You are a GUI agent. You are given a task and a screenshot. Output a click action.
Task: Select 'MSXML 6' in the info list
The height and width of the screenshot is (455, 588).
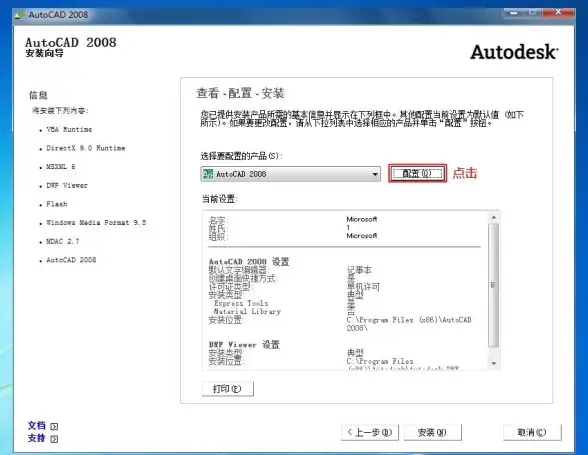(x=60, y=167)
